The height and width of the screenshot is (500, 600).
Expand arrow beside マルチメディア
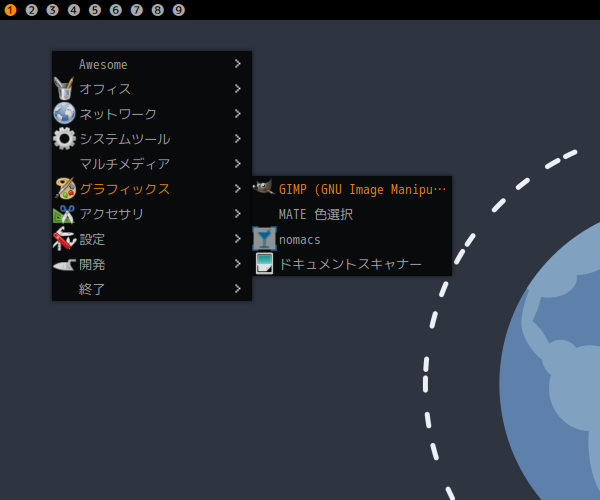point(238,164)
